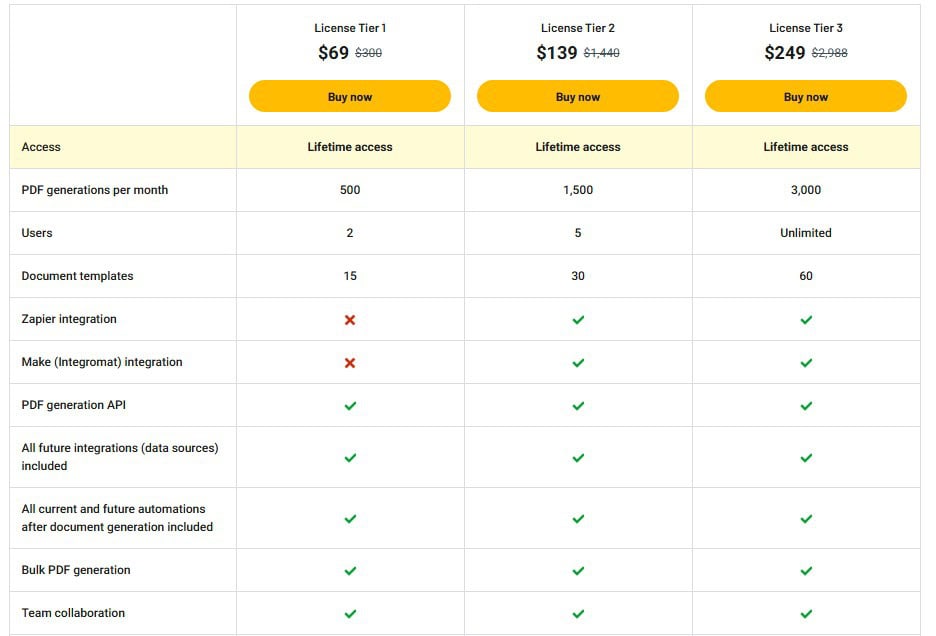Click the Unlimited users cell in Tier 3
The image size is (936, 636).
click(805, 233)
